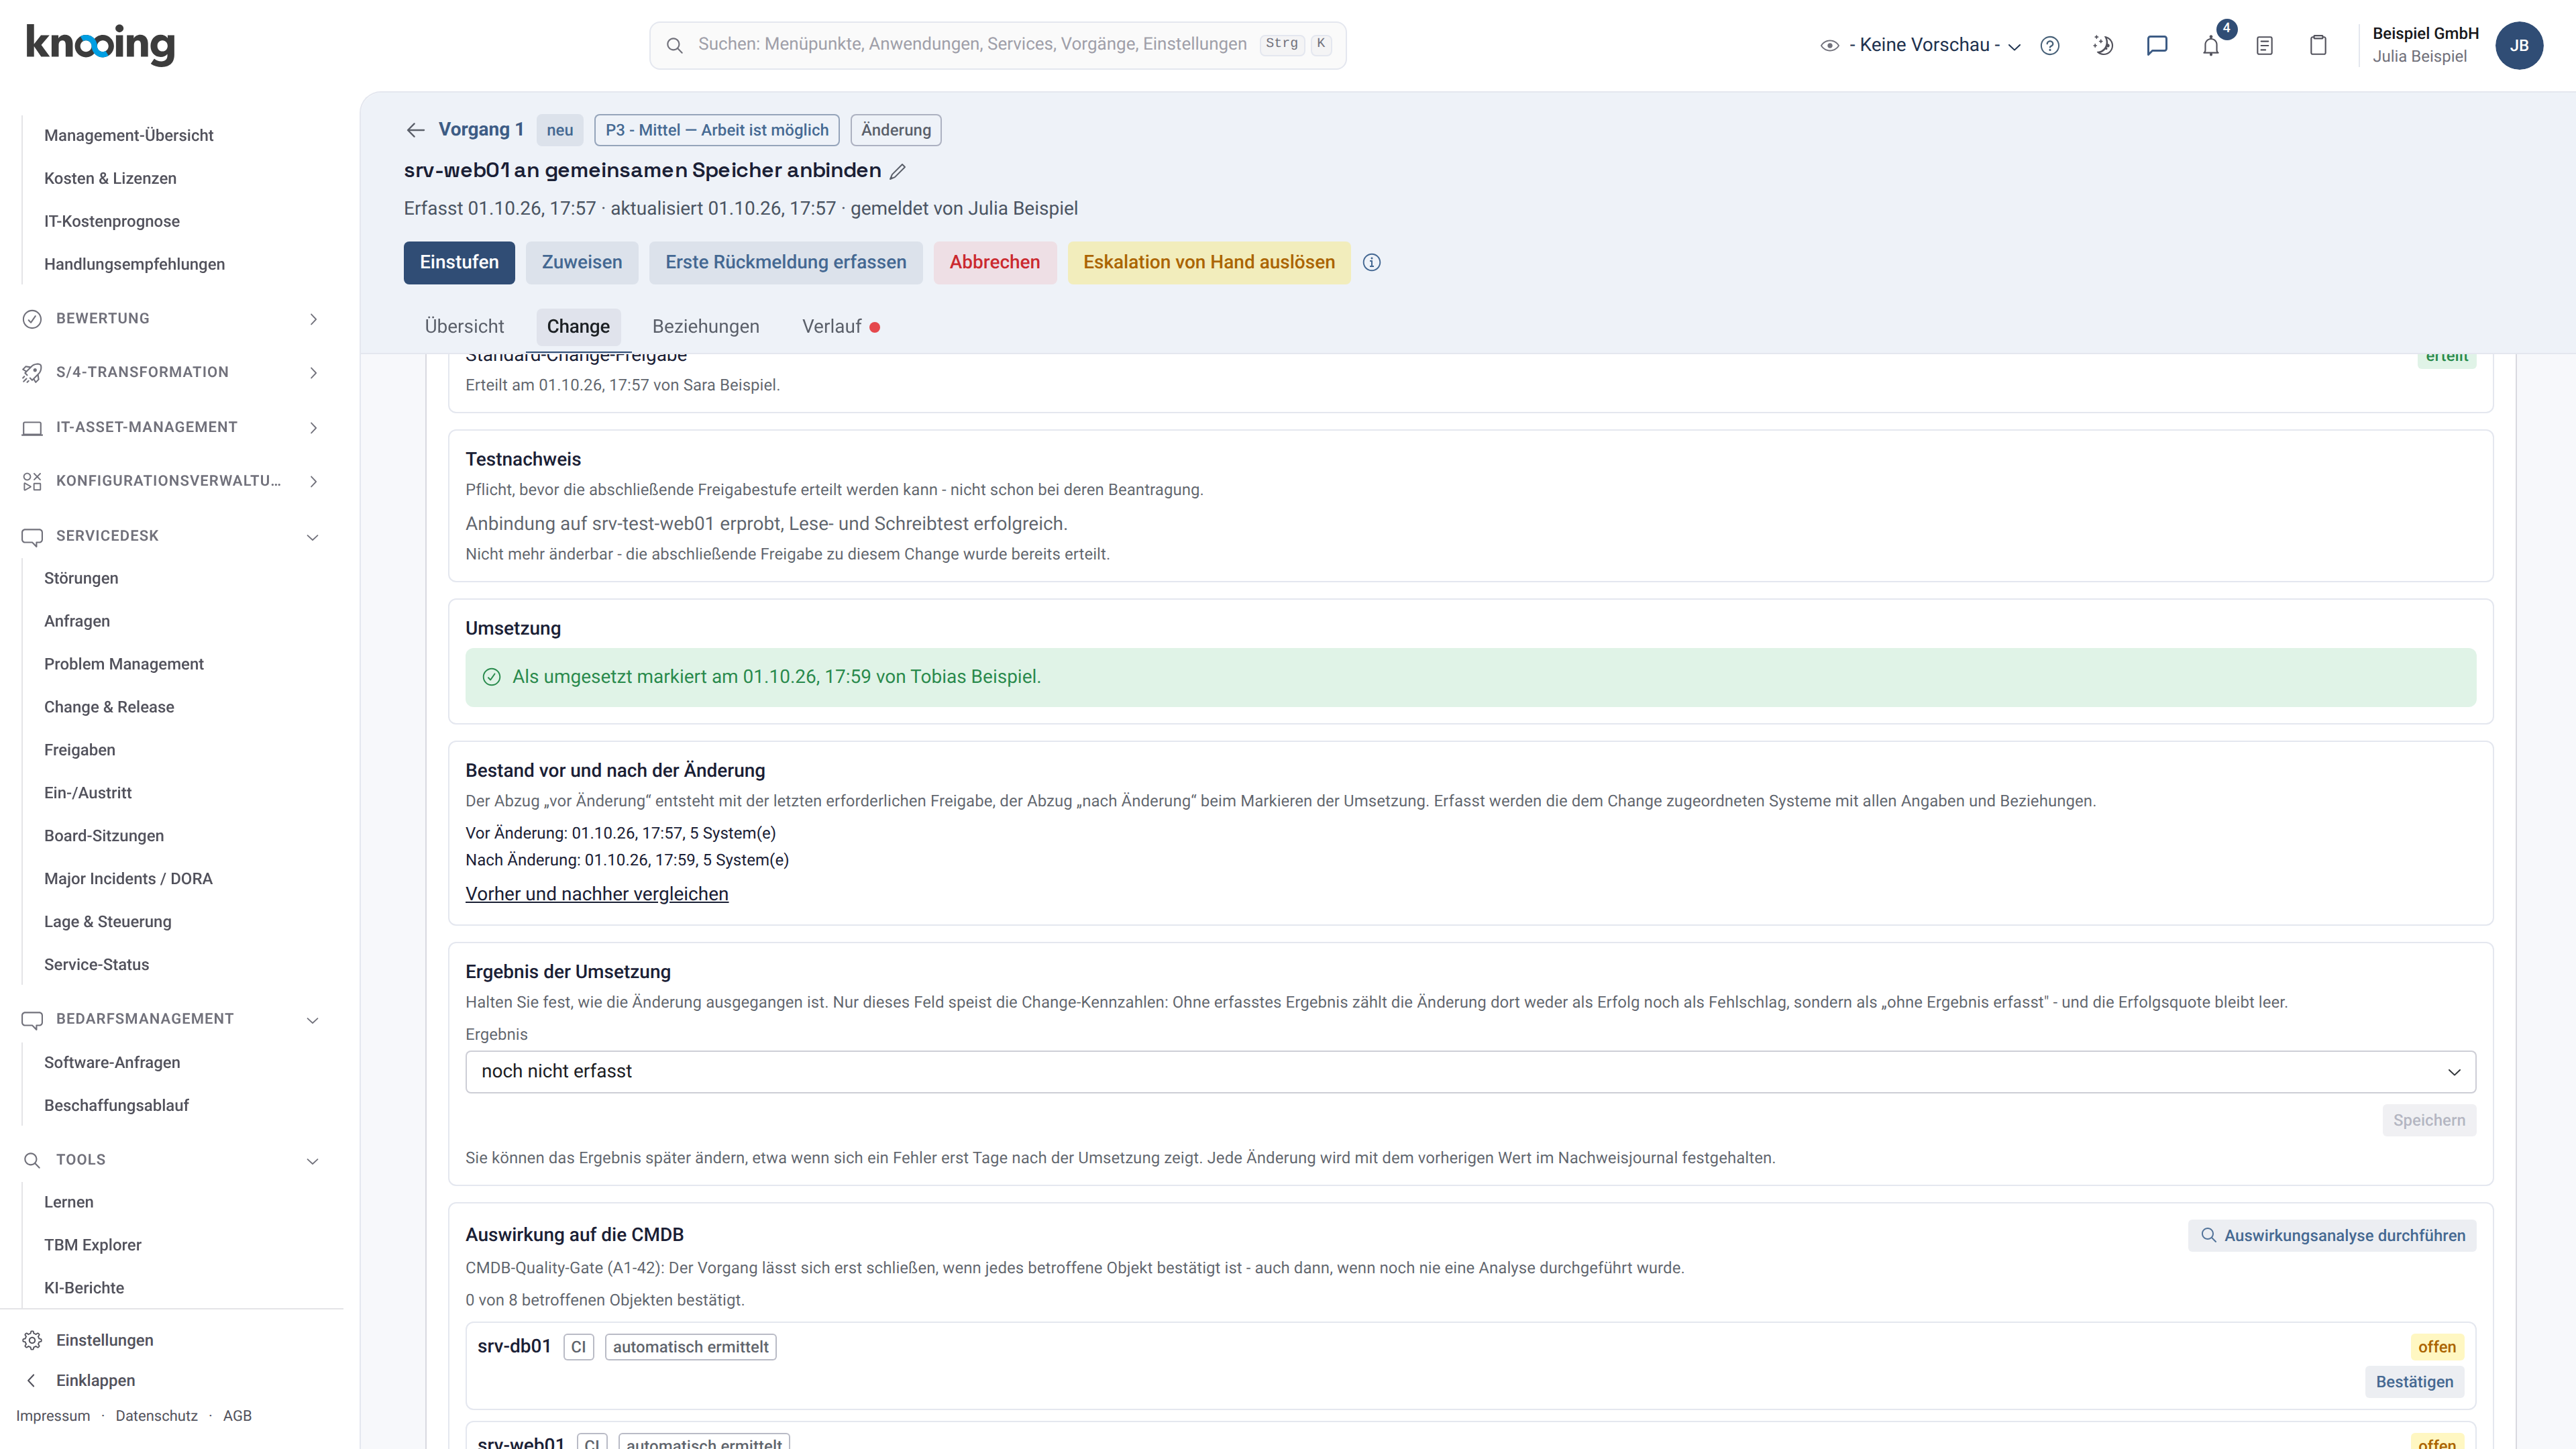2576x1449 pixels.
Task: Switch to the Verlauf tab
Action: pyautogui.click(x=840, y=326)
